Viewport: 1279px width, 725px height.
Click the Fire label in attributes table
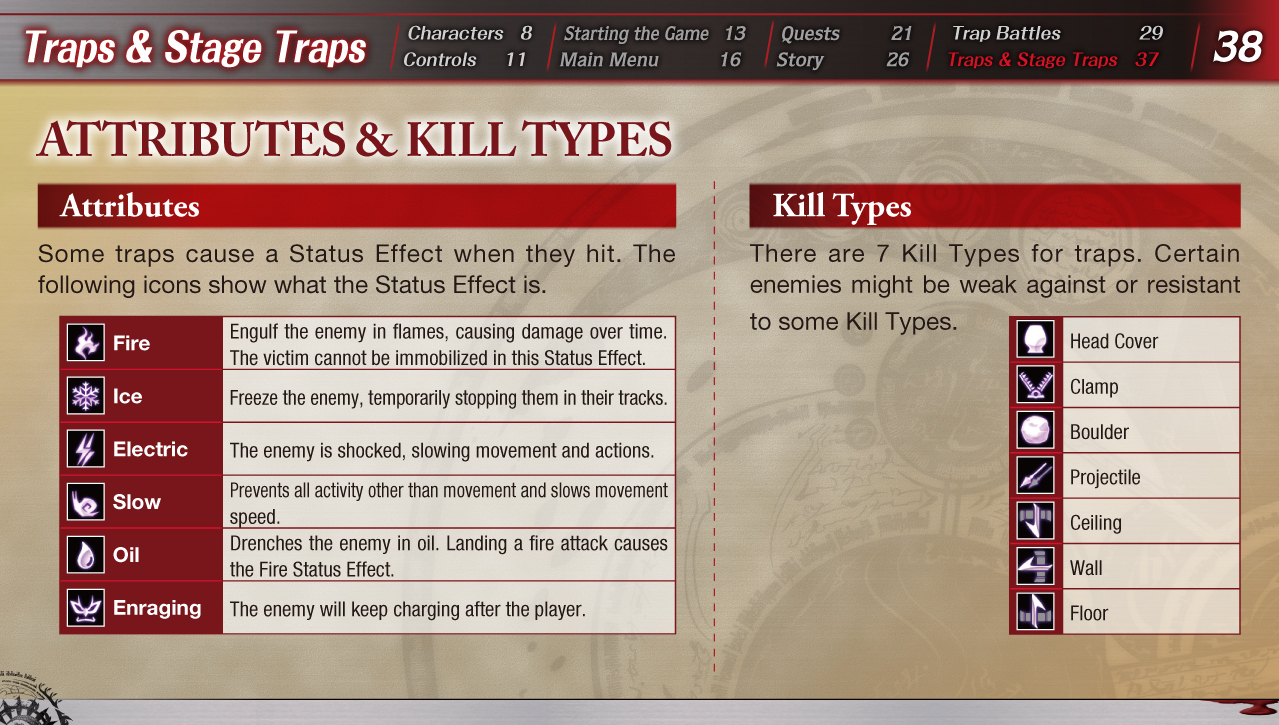click(x=131, y=343)
